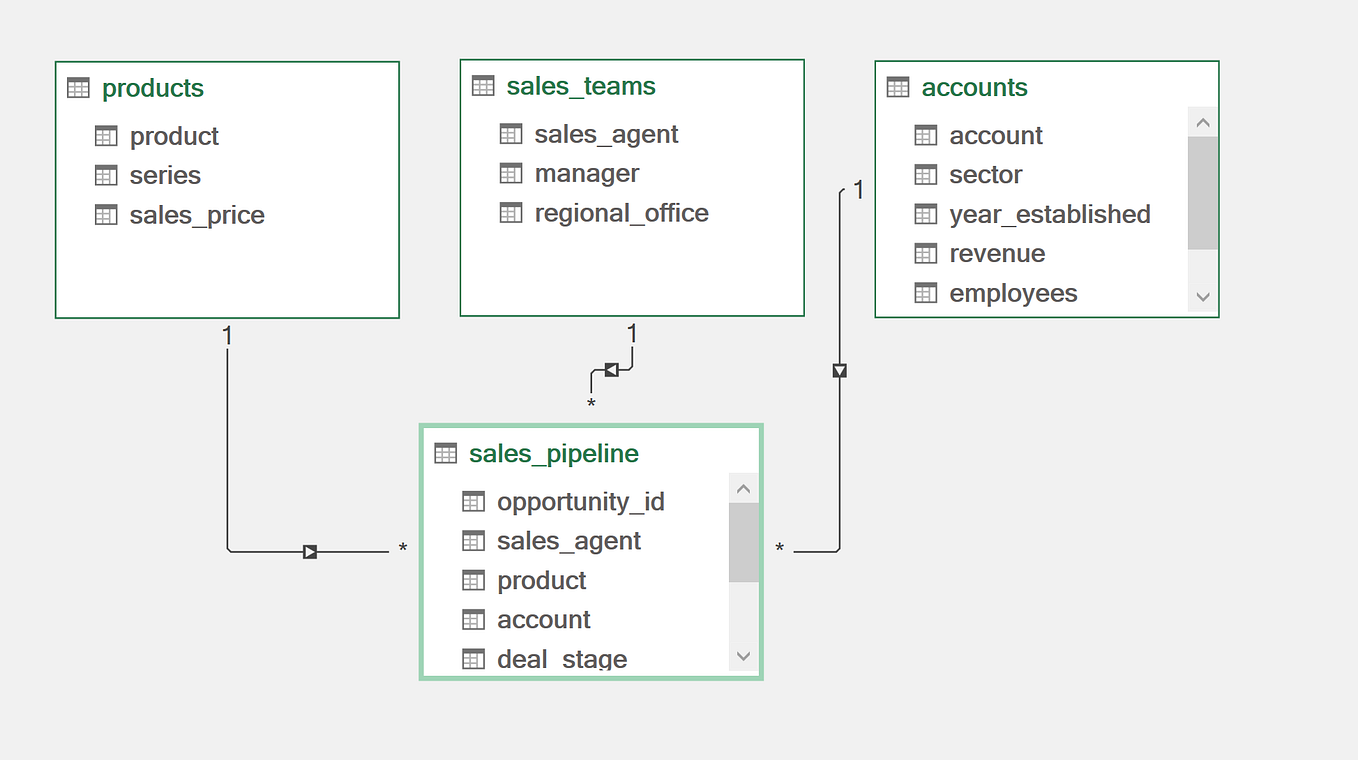
Task: Click the sales_pipeline table header icon
Action: point(445,453)
